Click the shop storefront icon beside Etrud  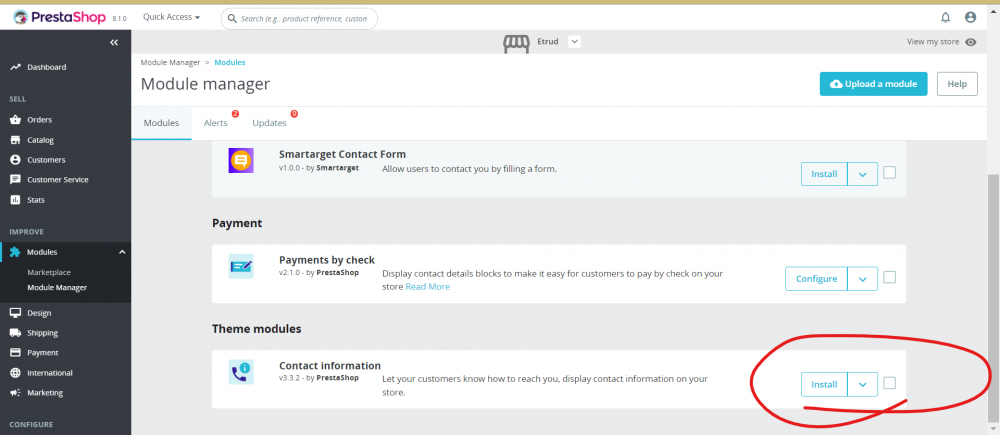coord(516,42)
